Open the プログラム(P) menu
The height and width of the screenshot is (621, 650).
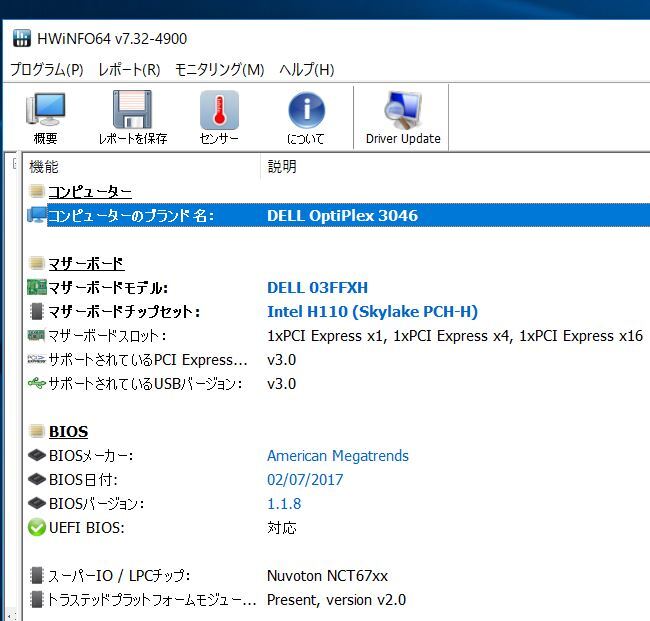(47, 69)
